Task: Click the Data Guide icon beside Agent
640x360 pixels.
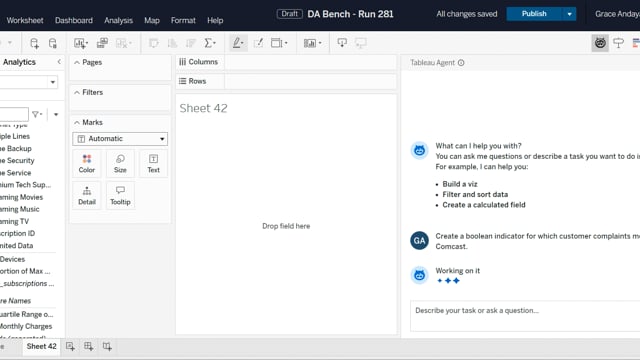Action: click(618, 43)
